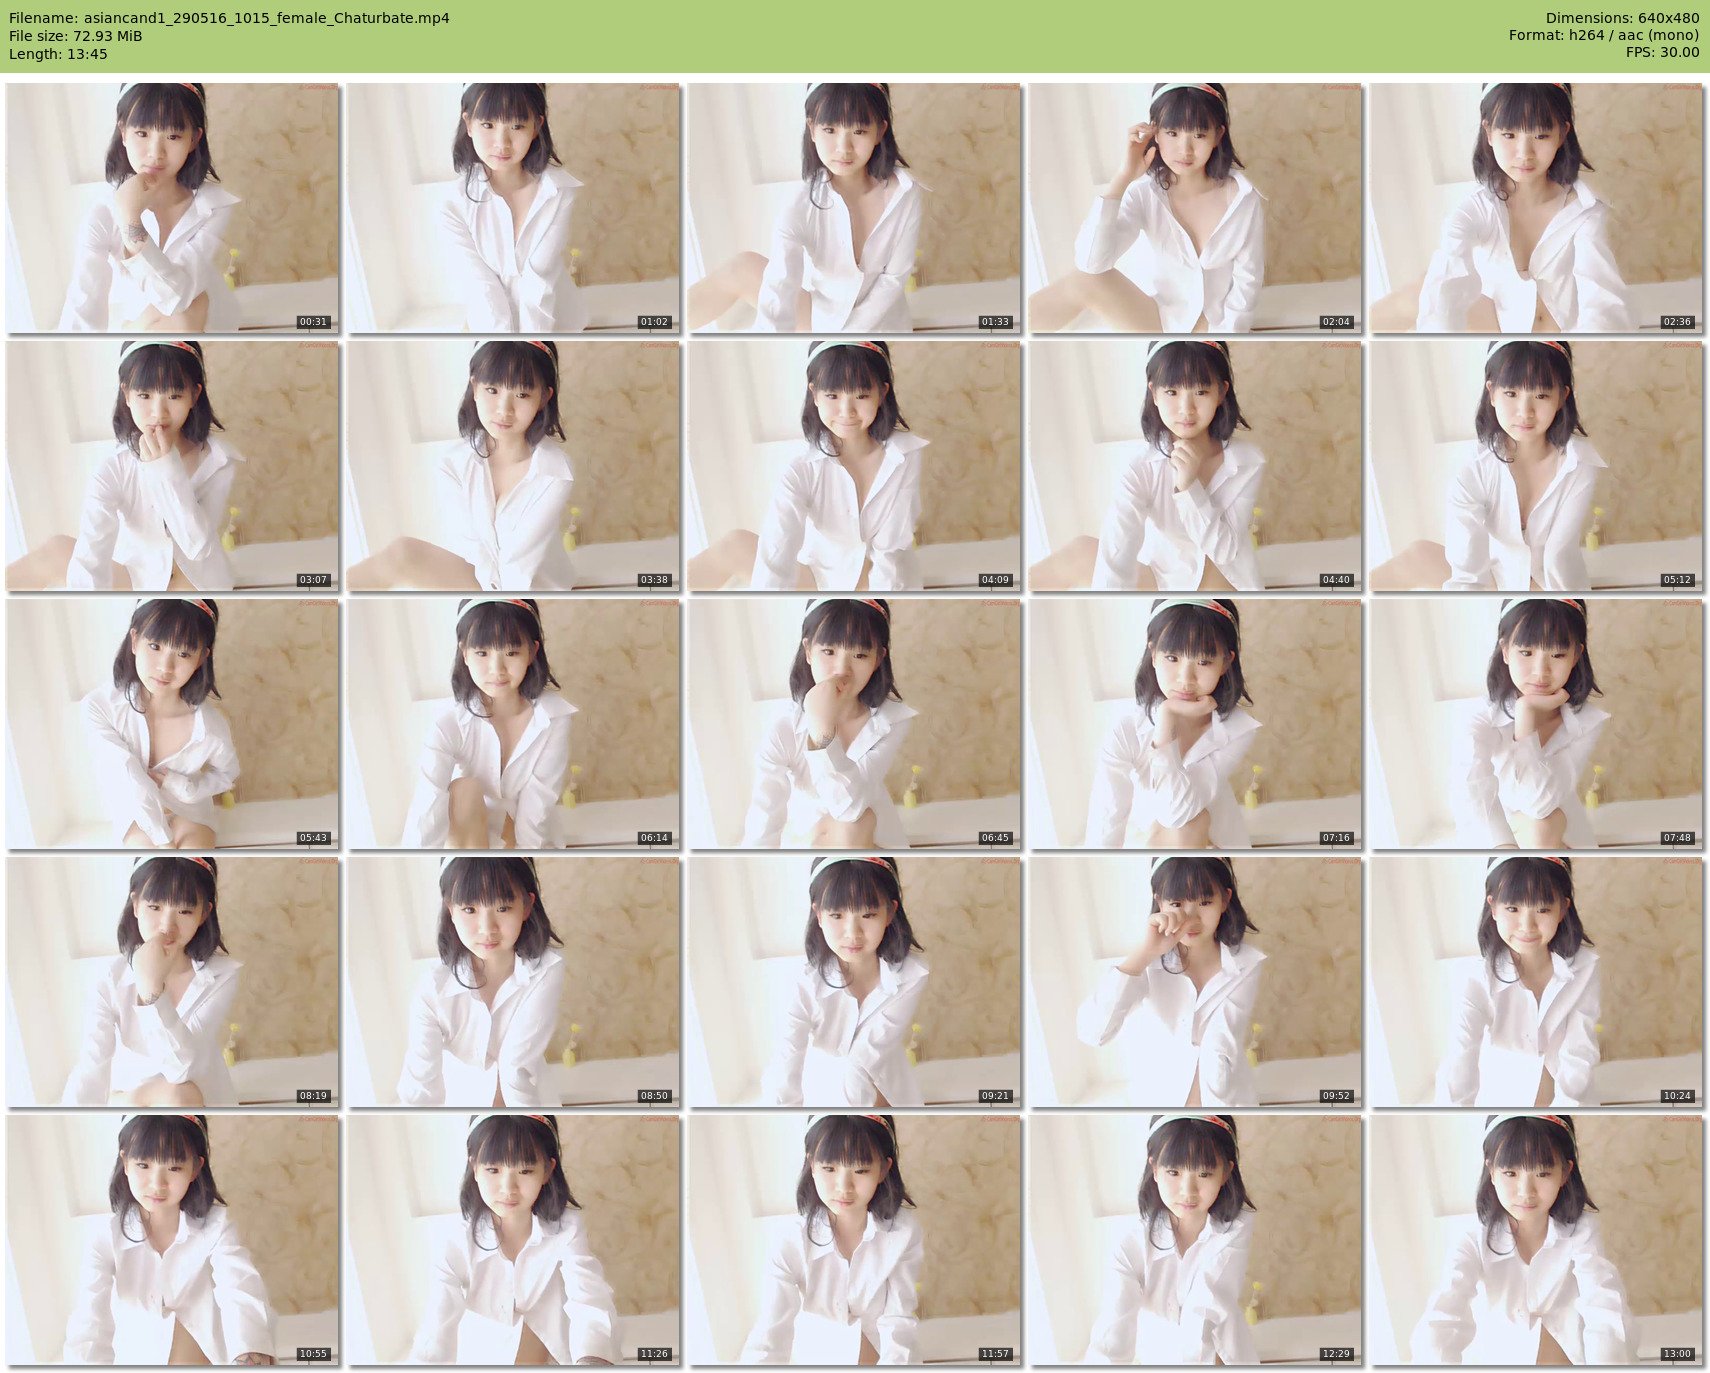Image resolution: width=1710 pixels, height=1373 pixels.
Task: Select the "Dimensions: 640x480" text
Action: [1622, 18]
